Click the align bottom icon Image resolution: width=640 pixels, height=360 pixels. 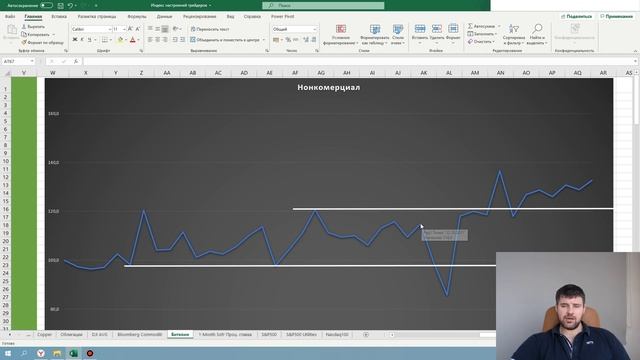(x=165, y=29)
